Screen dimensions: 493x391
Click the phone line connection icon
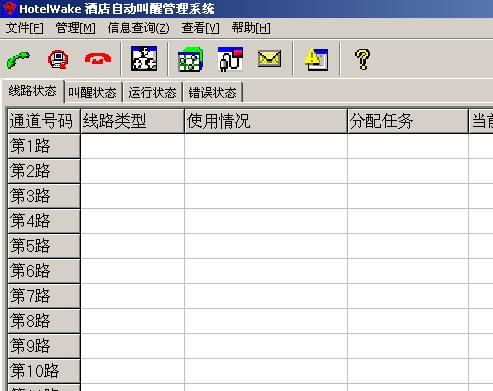pyautogui.click(x=230, y=59)
